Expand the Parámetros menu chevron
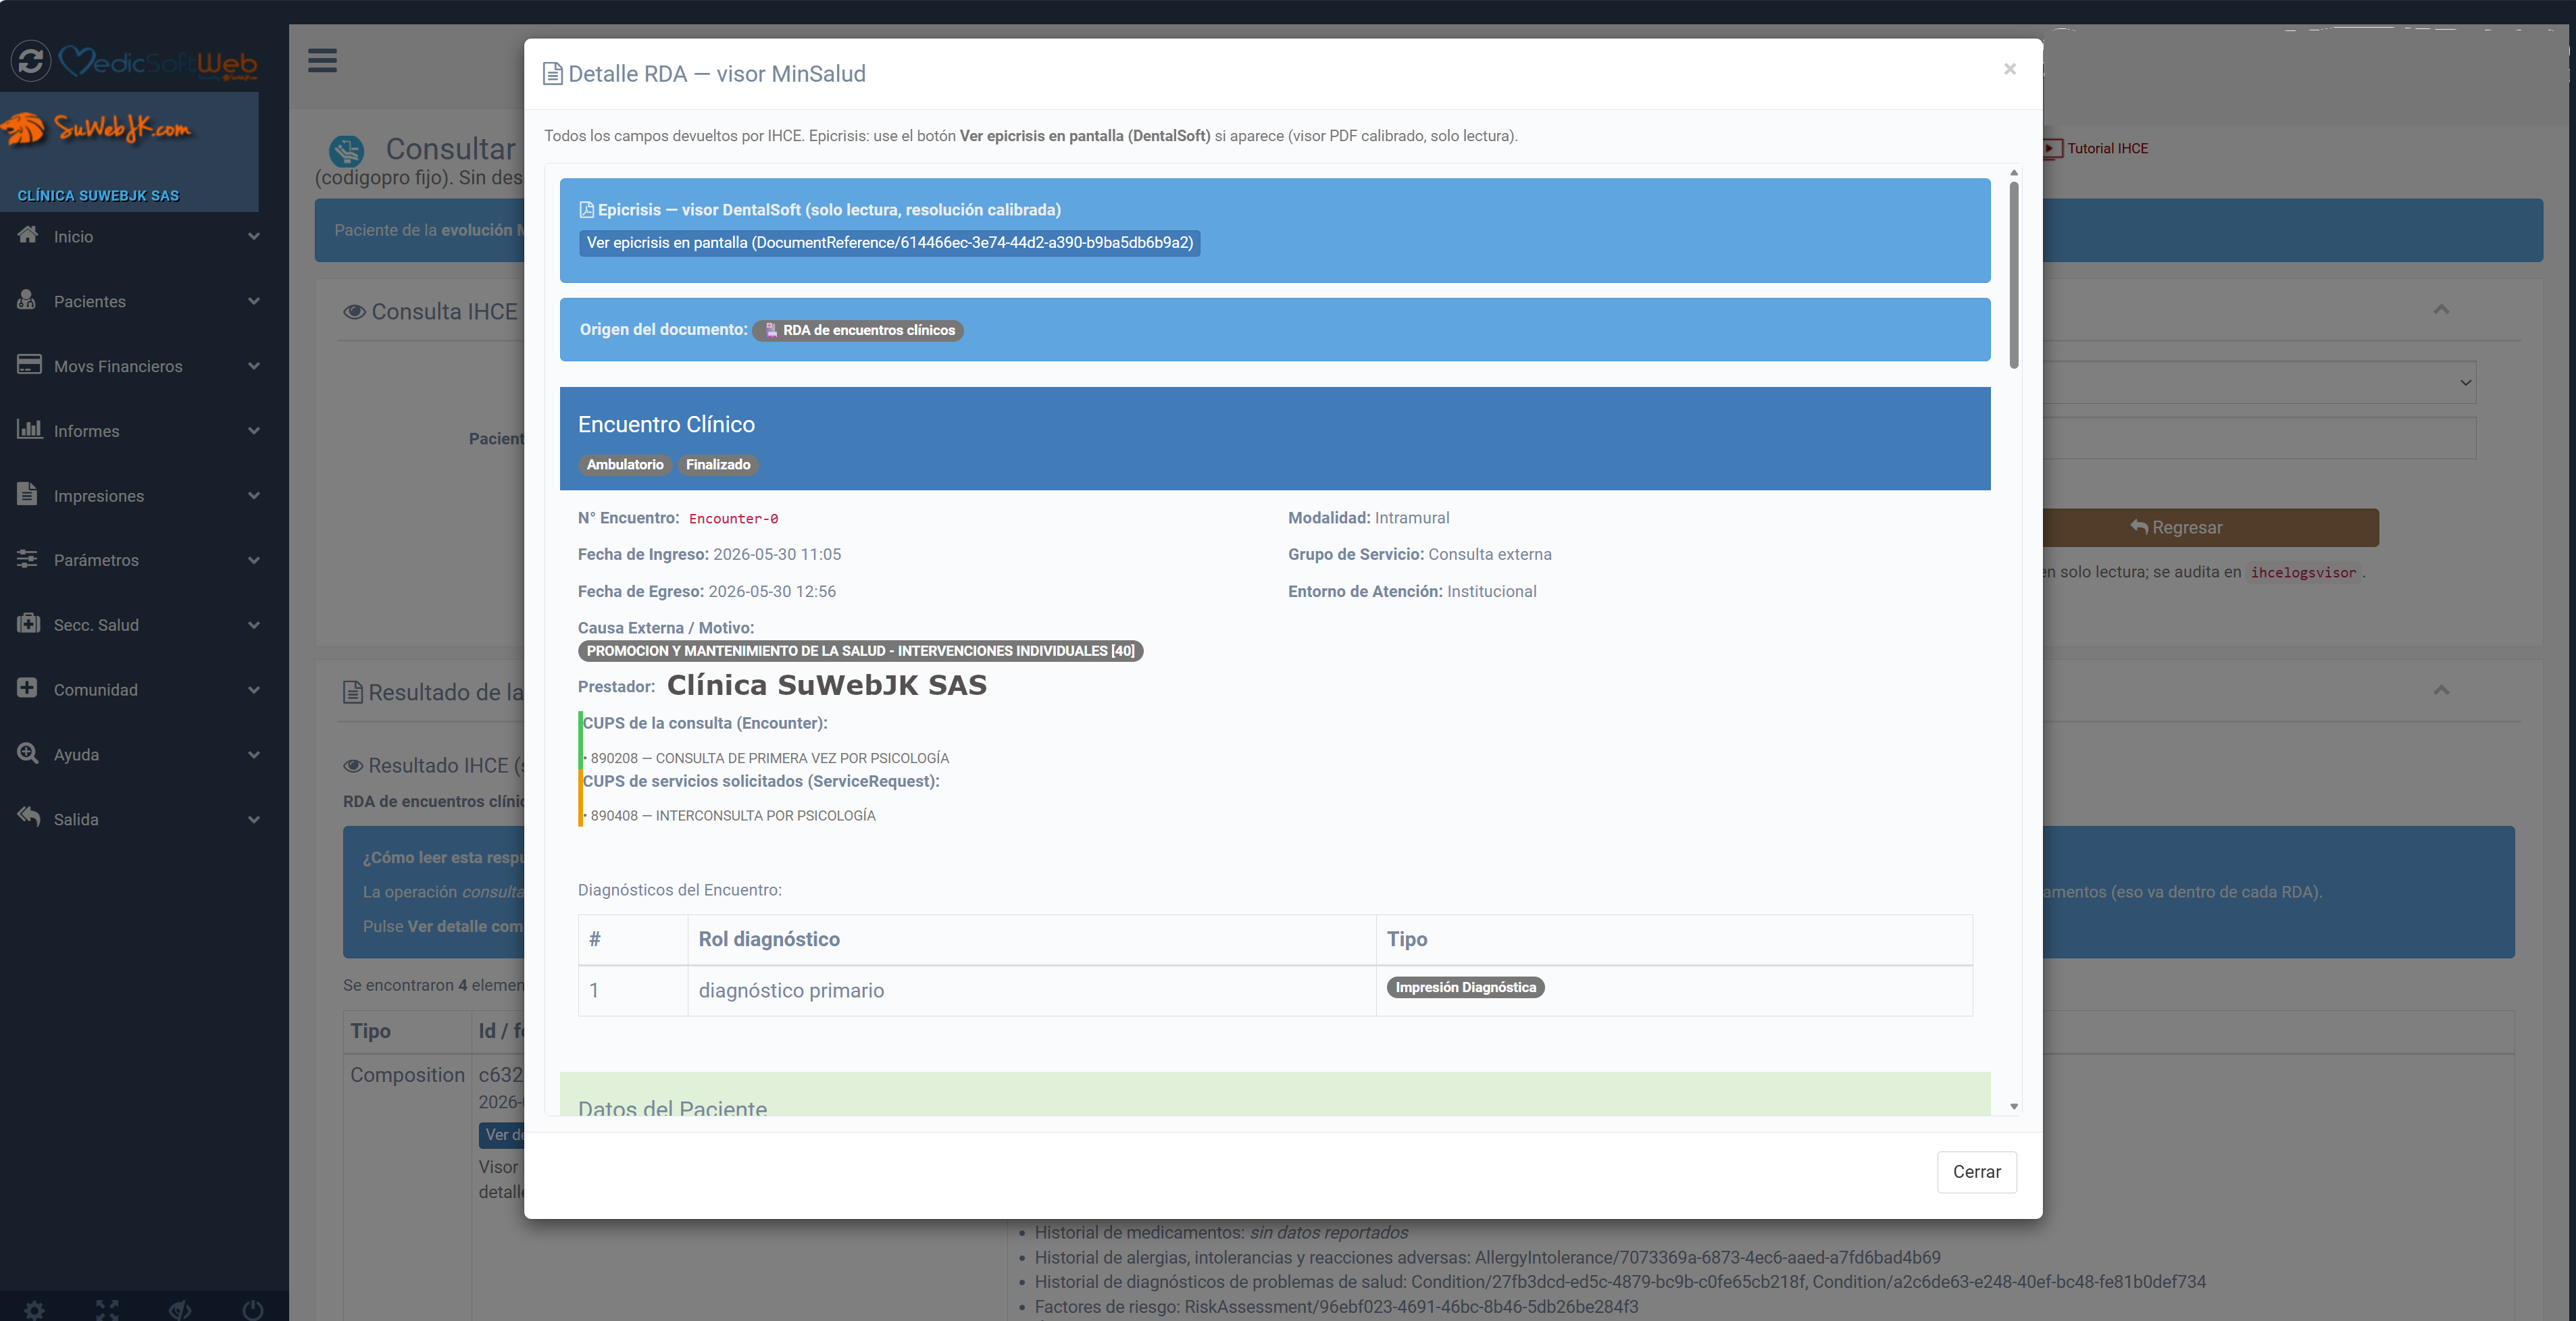This screenshot has height=1321, width=2576. [x=254, y=561]
